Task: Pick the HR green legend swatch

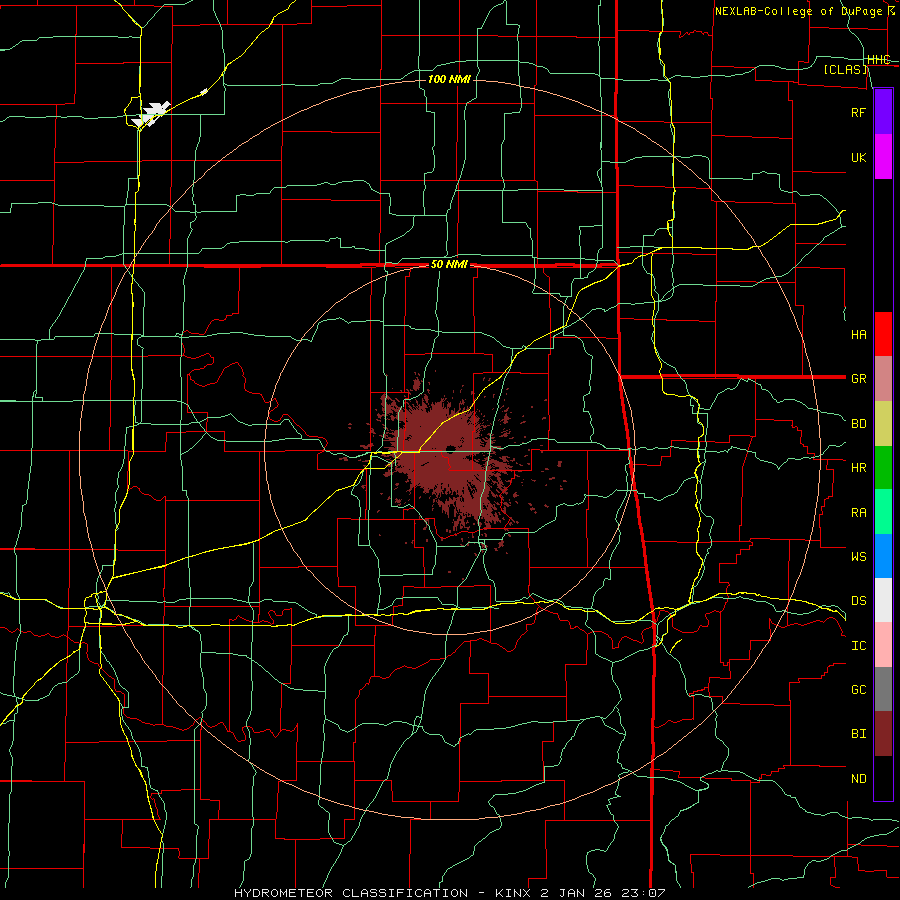Action: point(883,468)
